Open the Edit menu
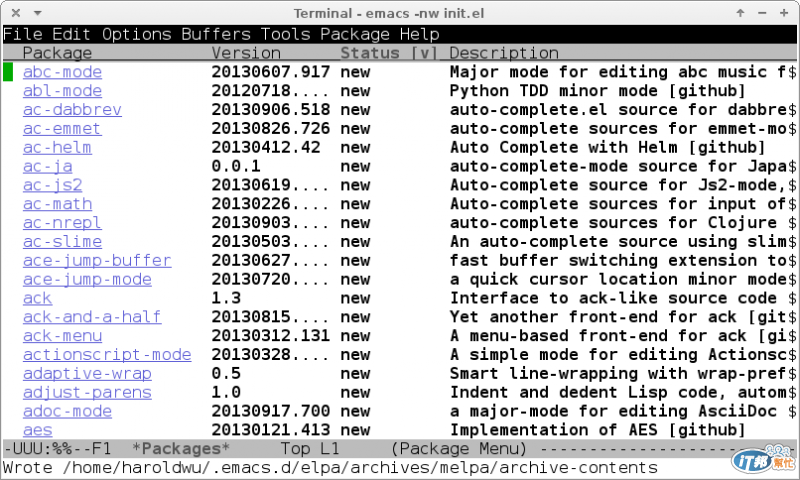The width and height of the screenshot is (800, 480). tap(72, 34)
